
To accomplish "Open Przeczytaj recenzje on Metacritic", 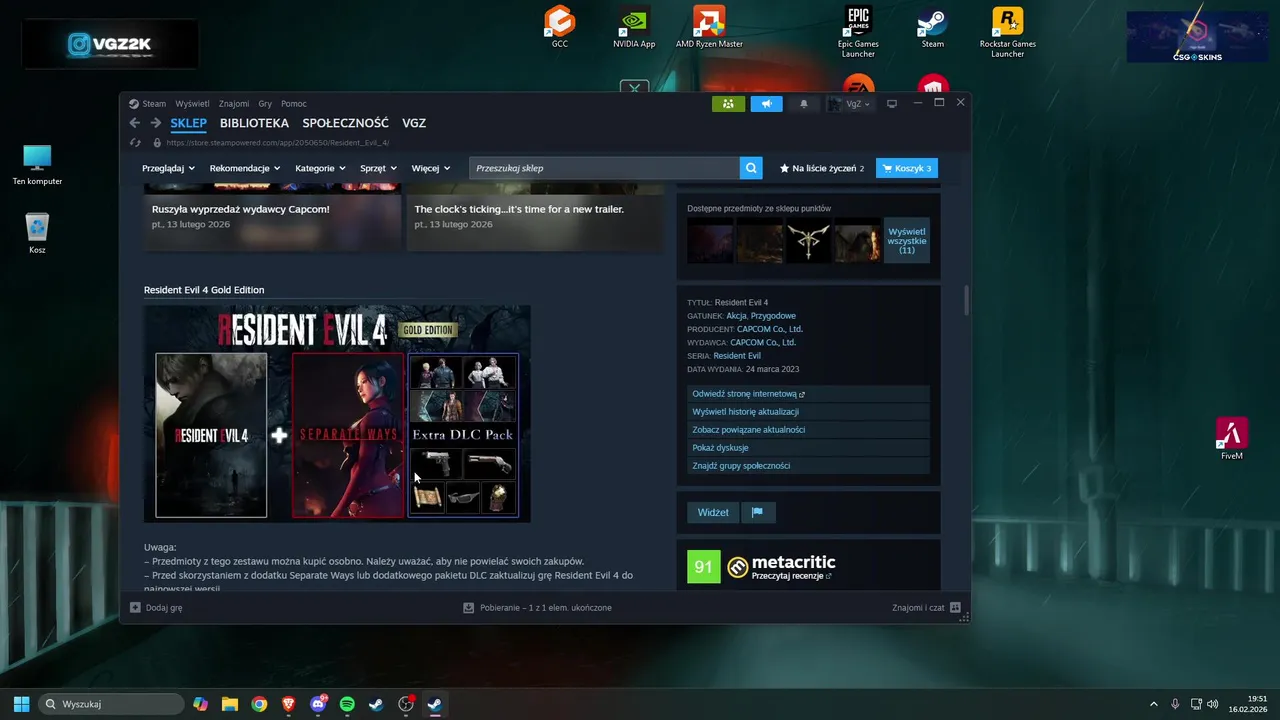I will point(791,576).
